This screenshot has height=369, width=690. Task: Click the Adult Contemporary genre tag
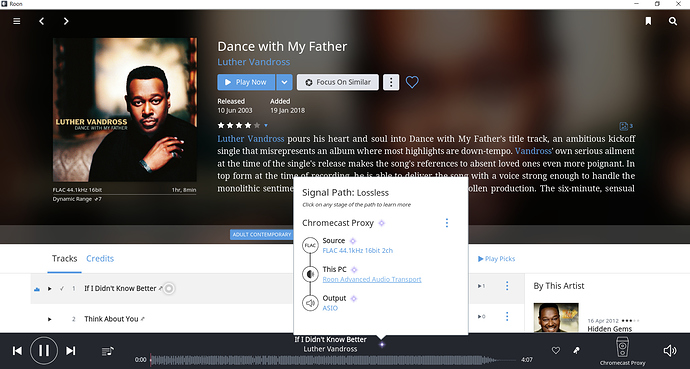[262, 234]
